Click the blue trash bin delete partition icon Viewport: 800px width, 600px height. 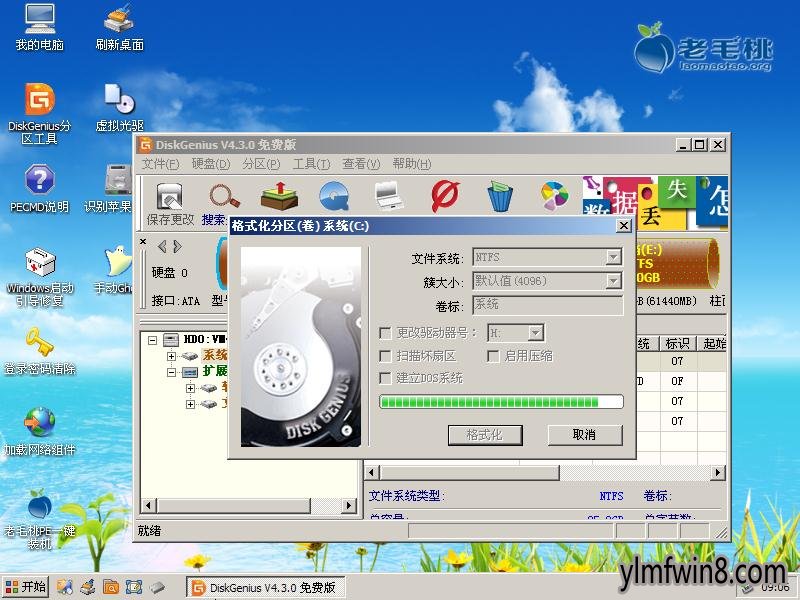[x=500, y=196]
